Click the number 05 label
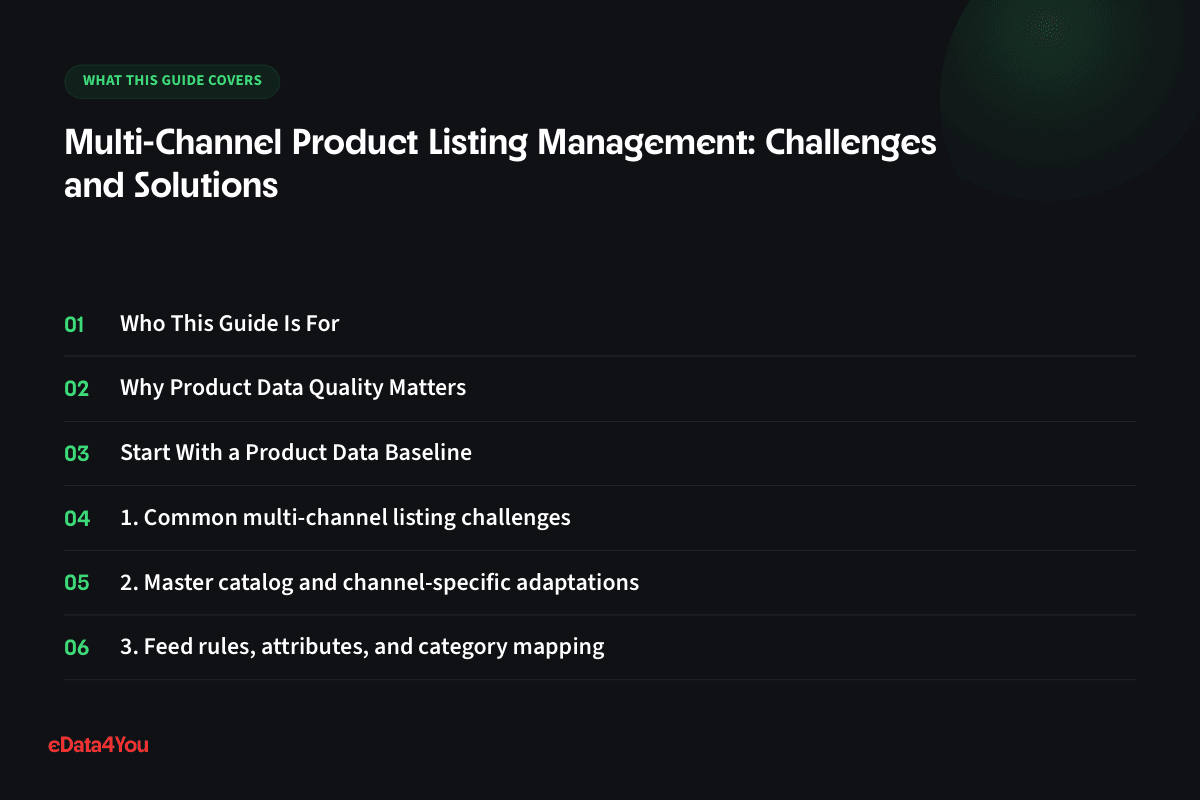 [x=77, y=582]
